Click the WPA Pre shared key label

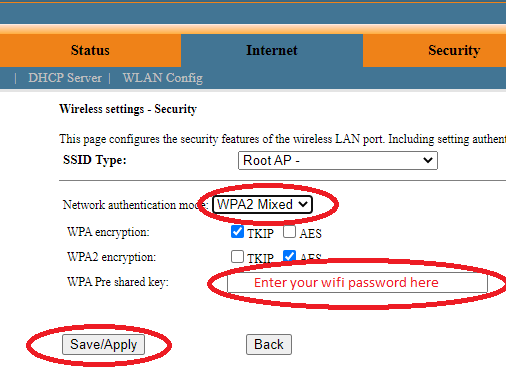(x=118, y=282)
